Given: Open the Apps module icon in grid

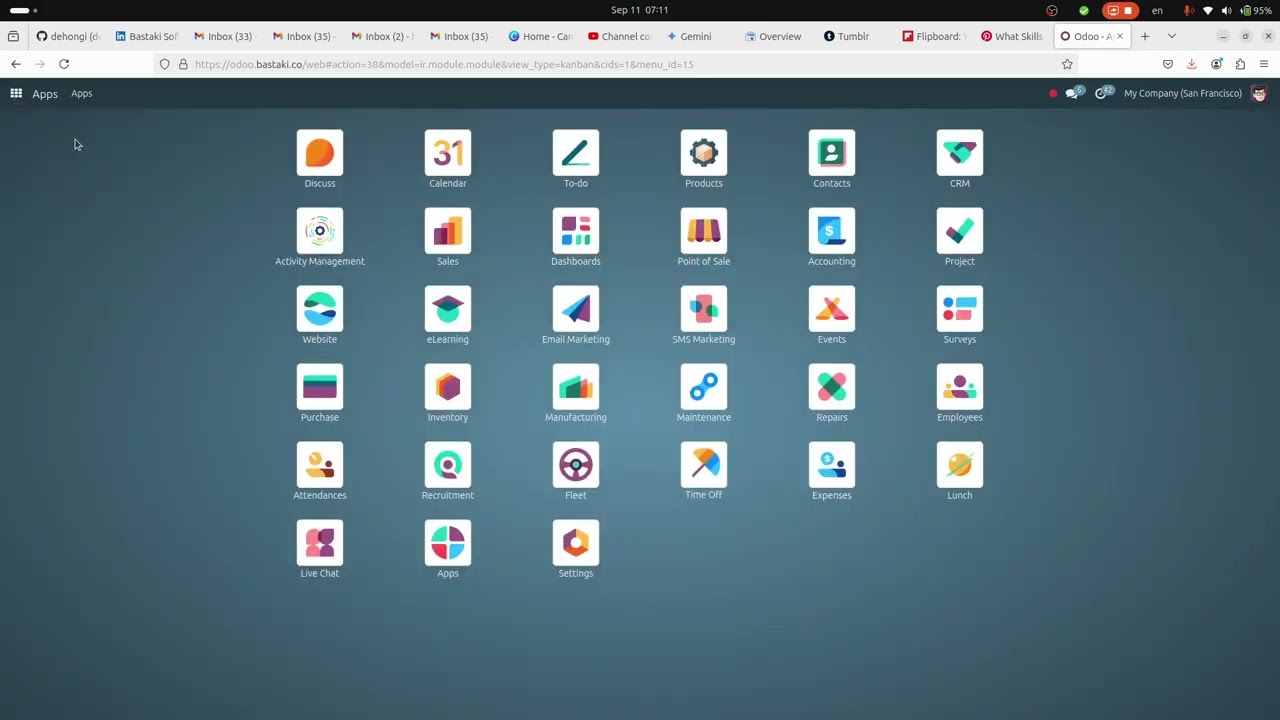Looking at the screenshot, I should pyautogui.click(x=448, y=543).
